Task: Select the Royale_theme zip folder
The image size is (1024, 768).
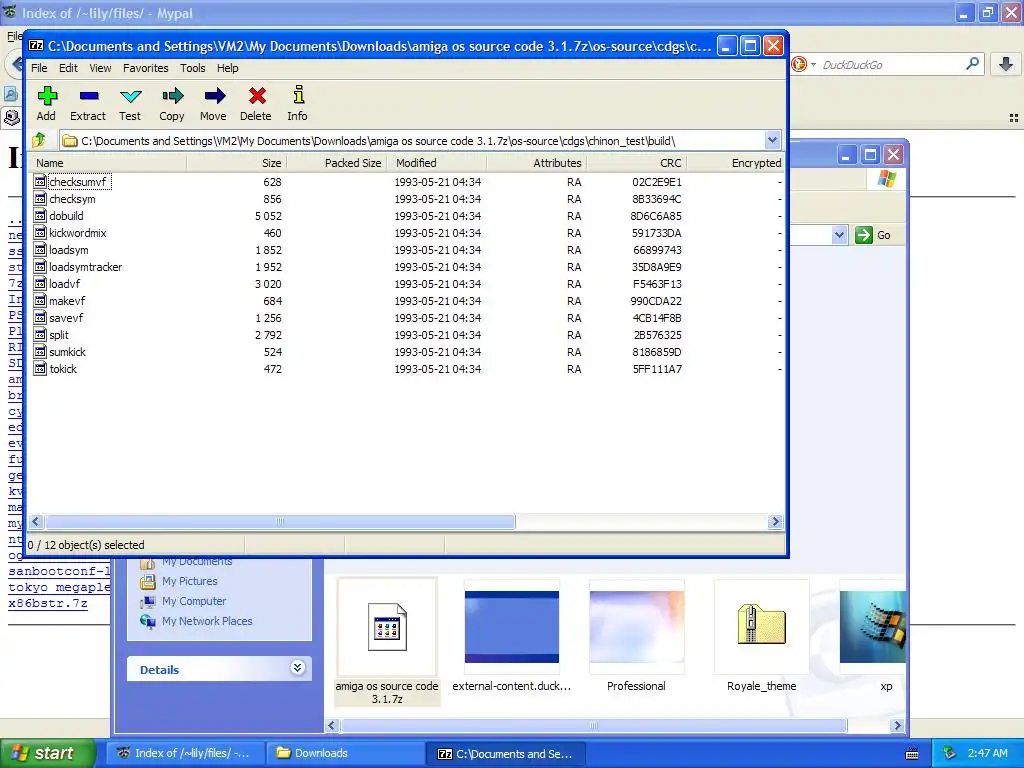Action: [x=761, y=626]
